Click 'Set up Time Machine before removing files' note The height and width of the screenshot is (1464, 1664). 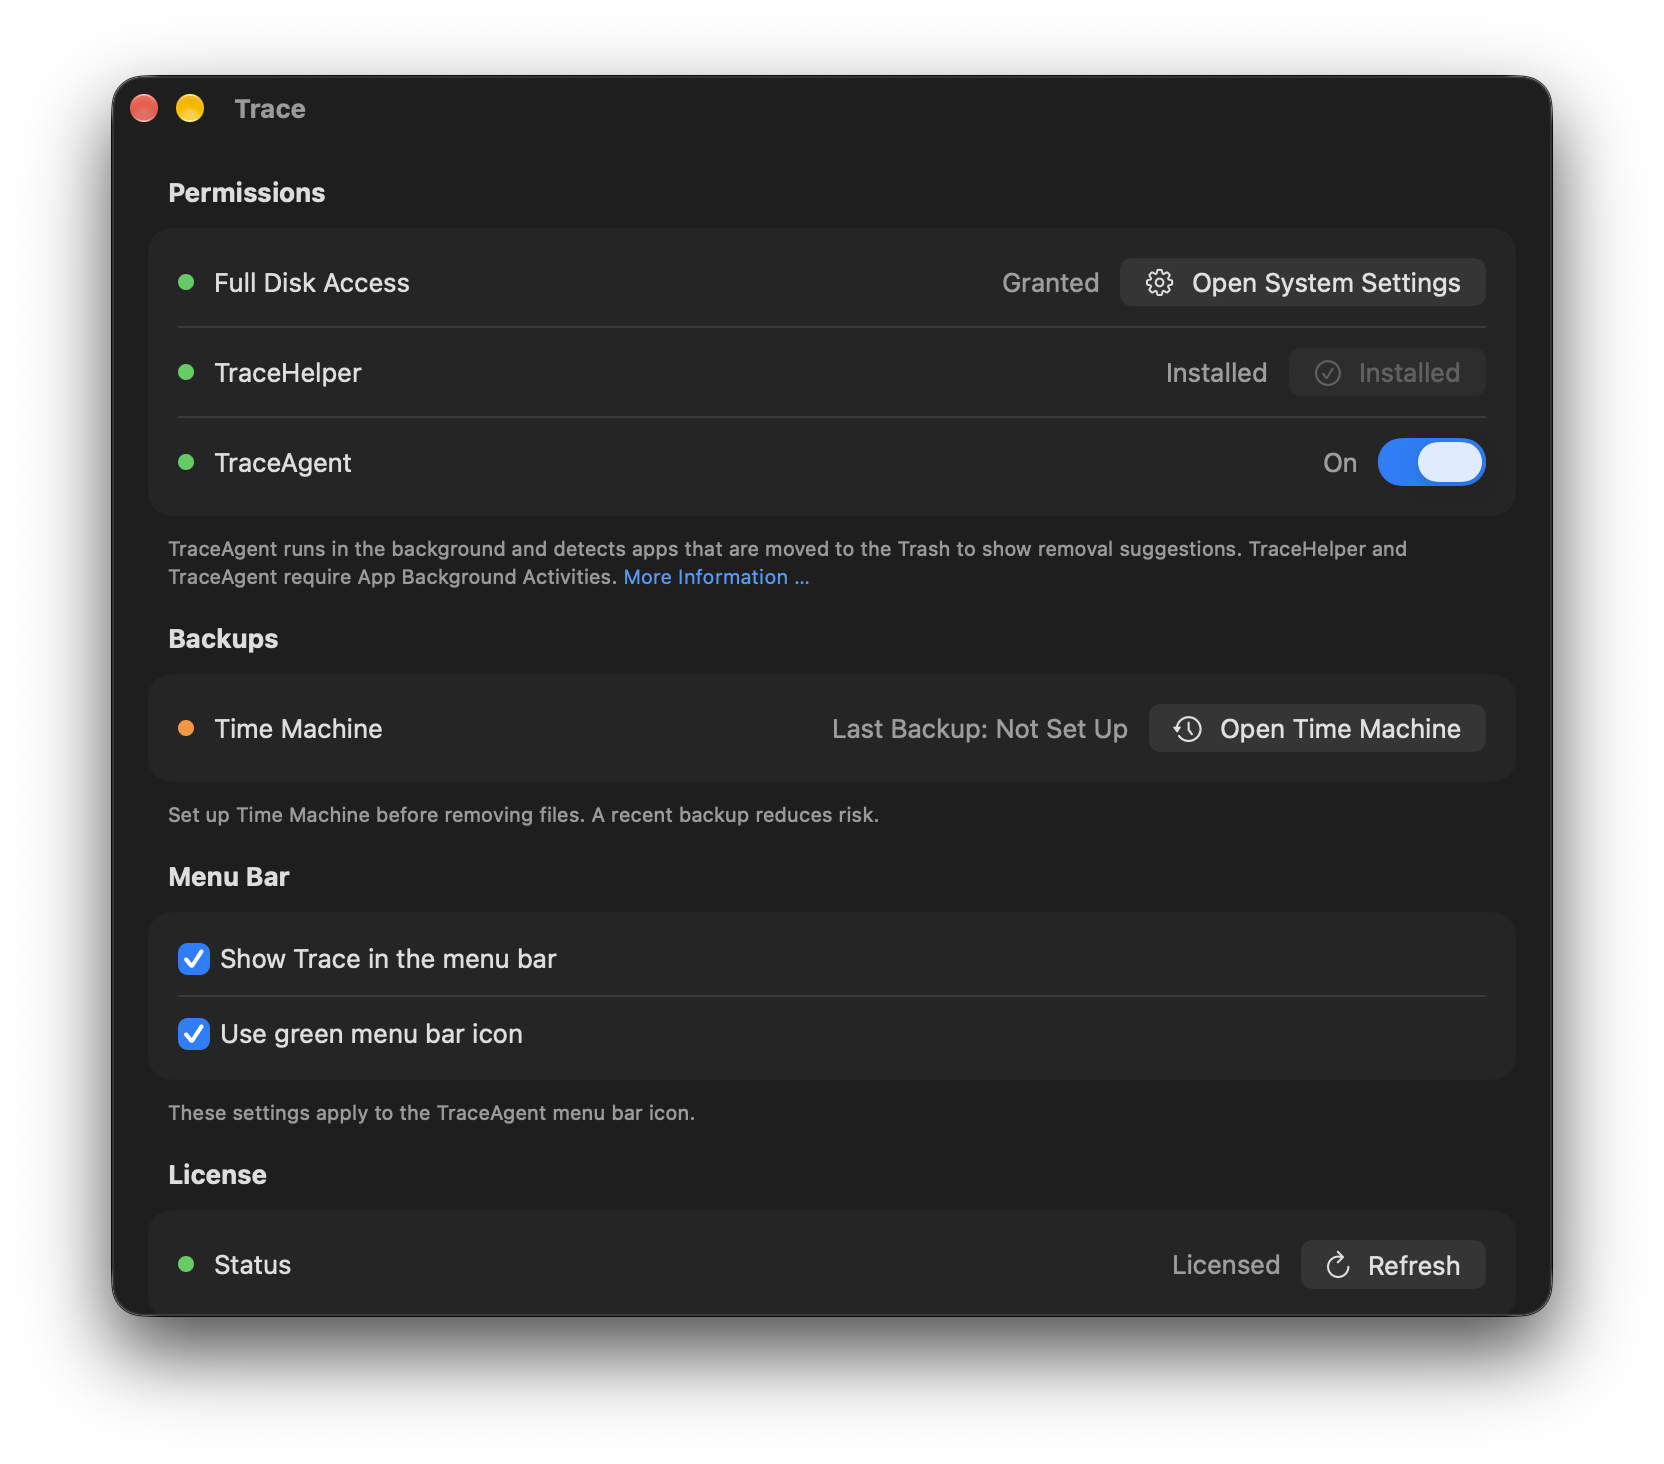point(524,815)
